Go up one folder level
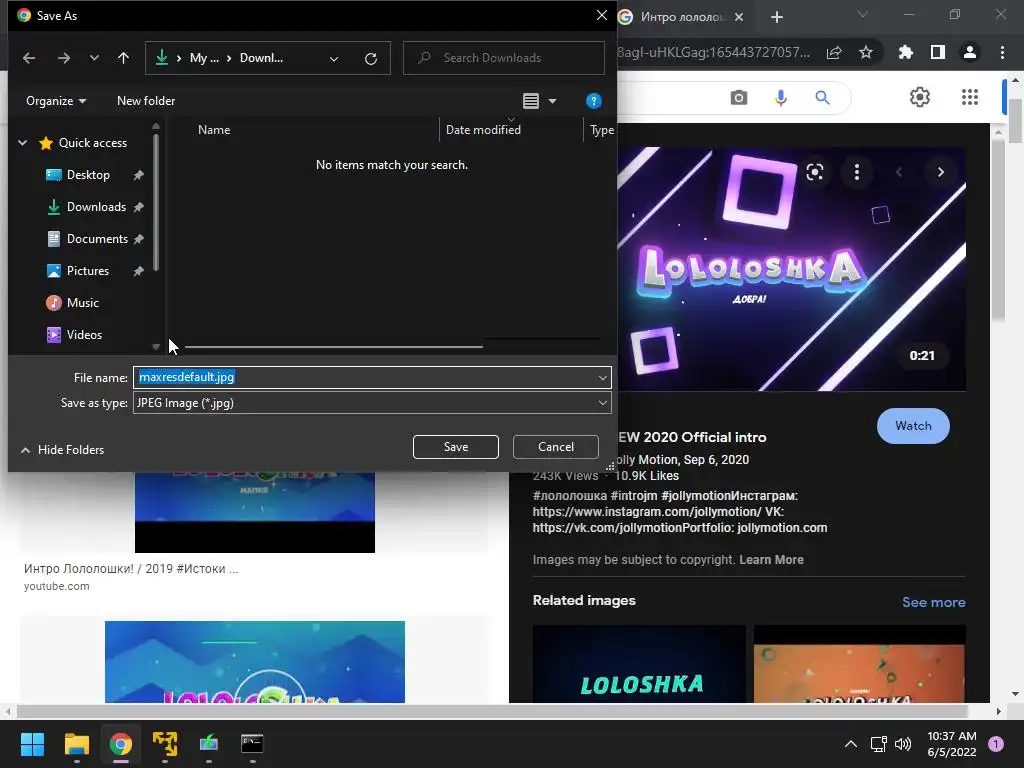This screenshot has width=1024, height=768. click(123, 58)
